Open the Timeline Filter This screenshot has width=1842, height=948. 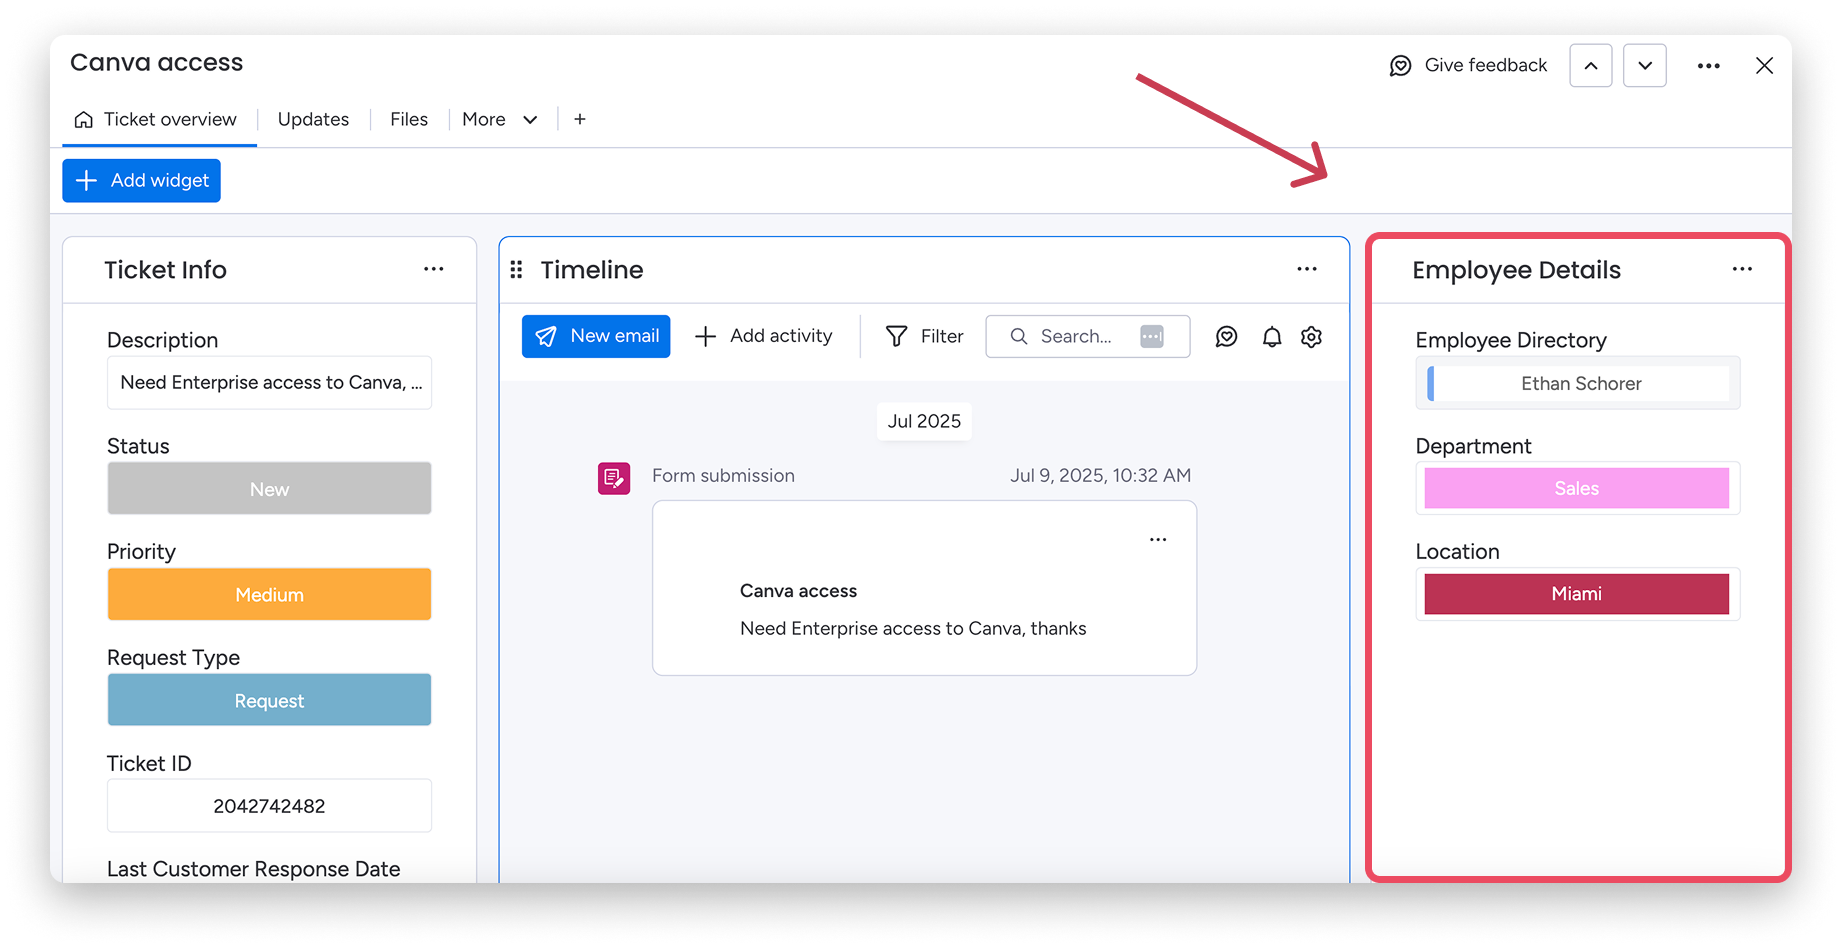(x=925, y=337)
